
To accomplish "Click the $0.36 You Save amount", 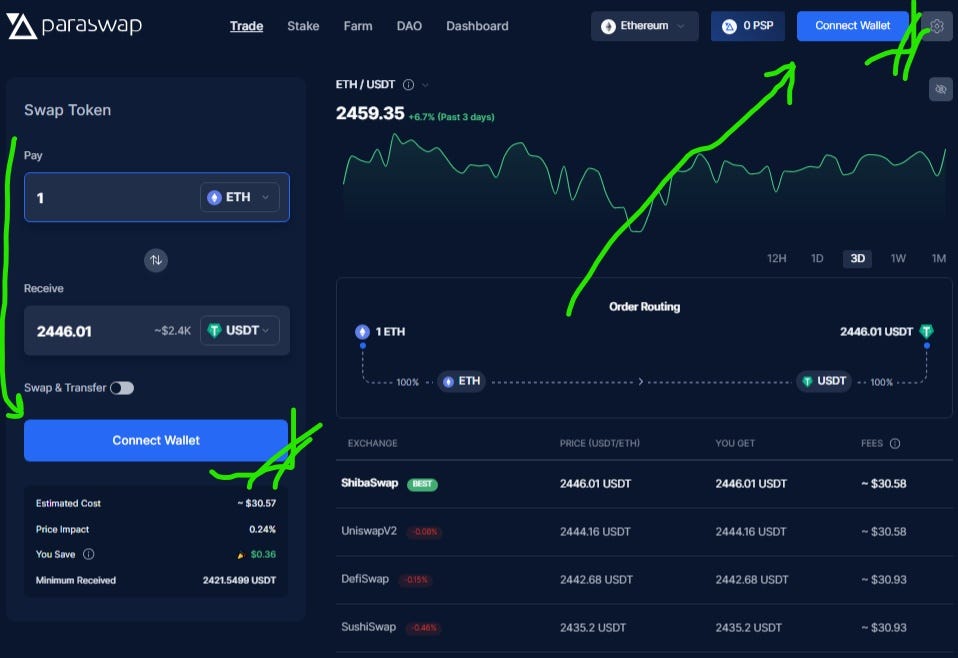I will point(263,554).
